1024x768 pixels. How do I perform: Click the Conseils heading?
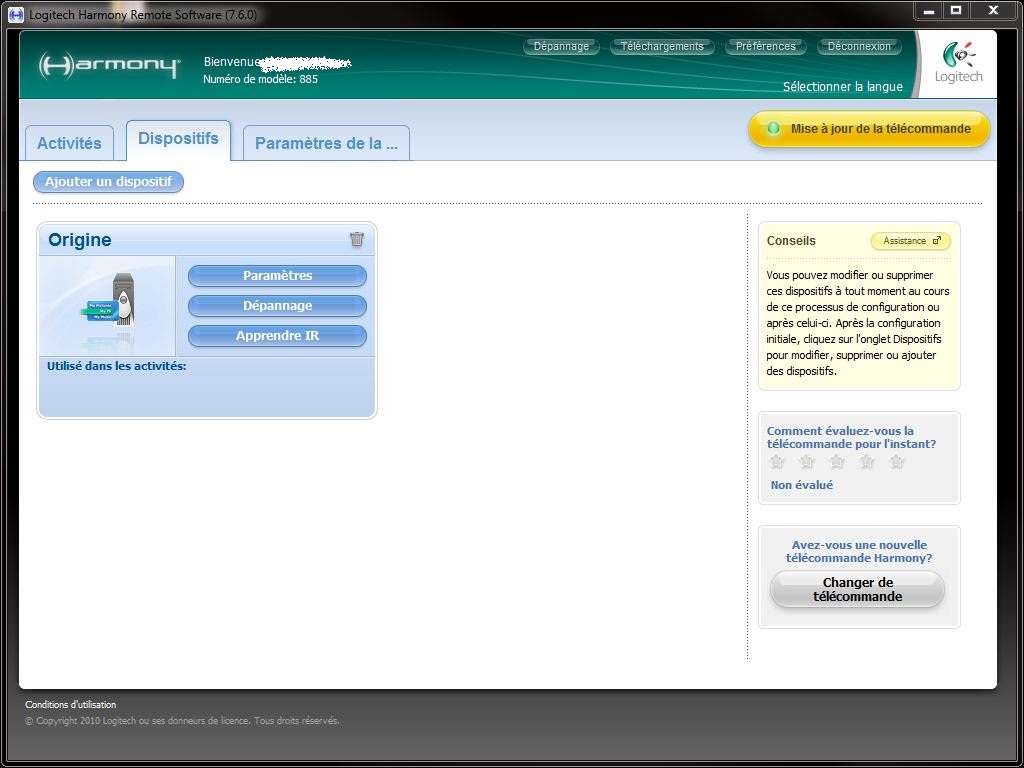pyautogui.click(x=791, y=240)
